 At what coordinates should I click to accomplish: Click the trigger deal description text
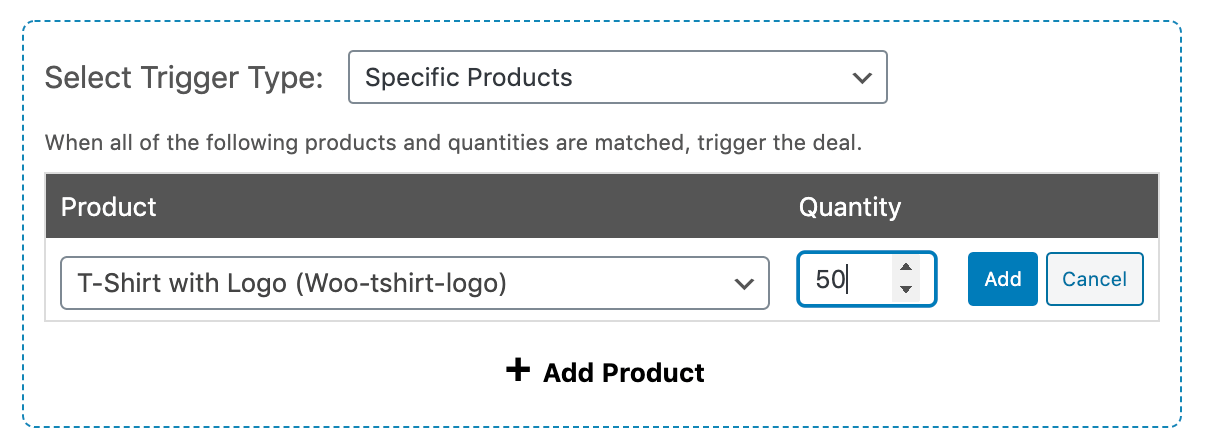453,142
